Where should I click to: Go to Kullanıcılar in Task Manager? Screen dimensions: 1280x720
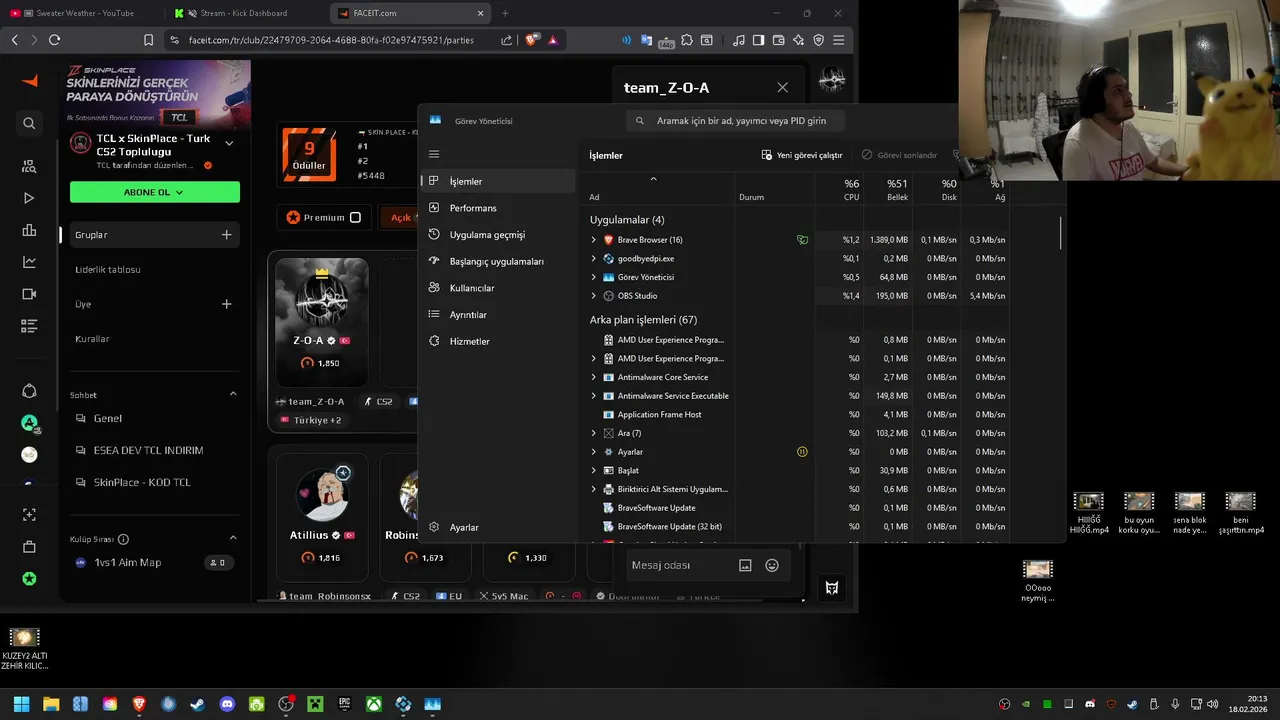coord(498,288)
